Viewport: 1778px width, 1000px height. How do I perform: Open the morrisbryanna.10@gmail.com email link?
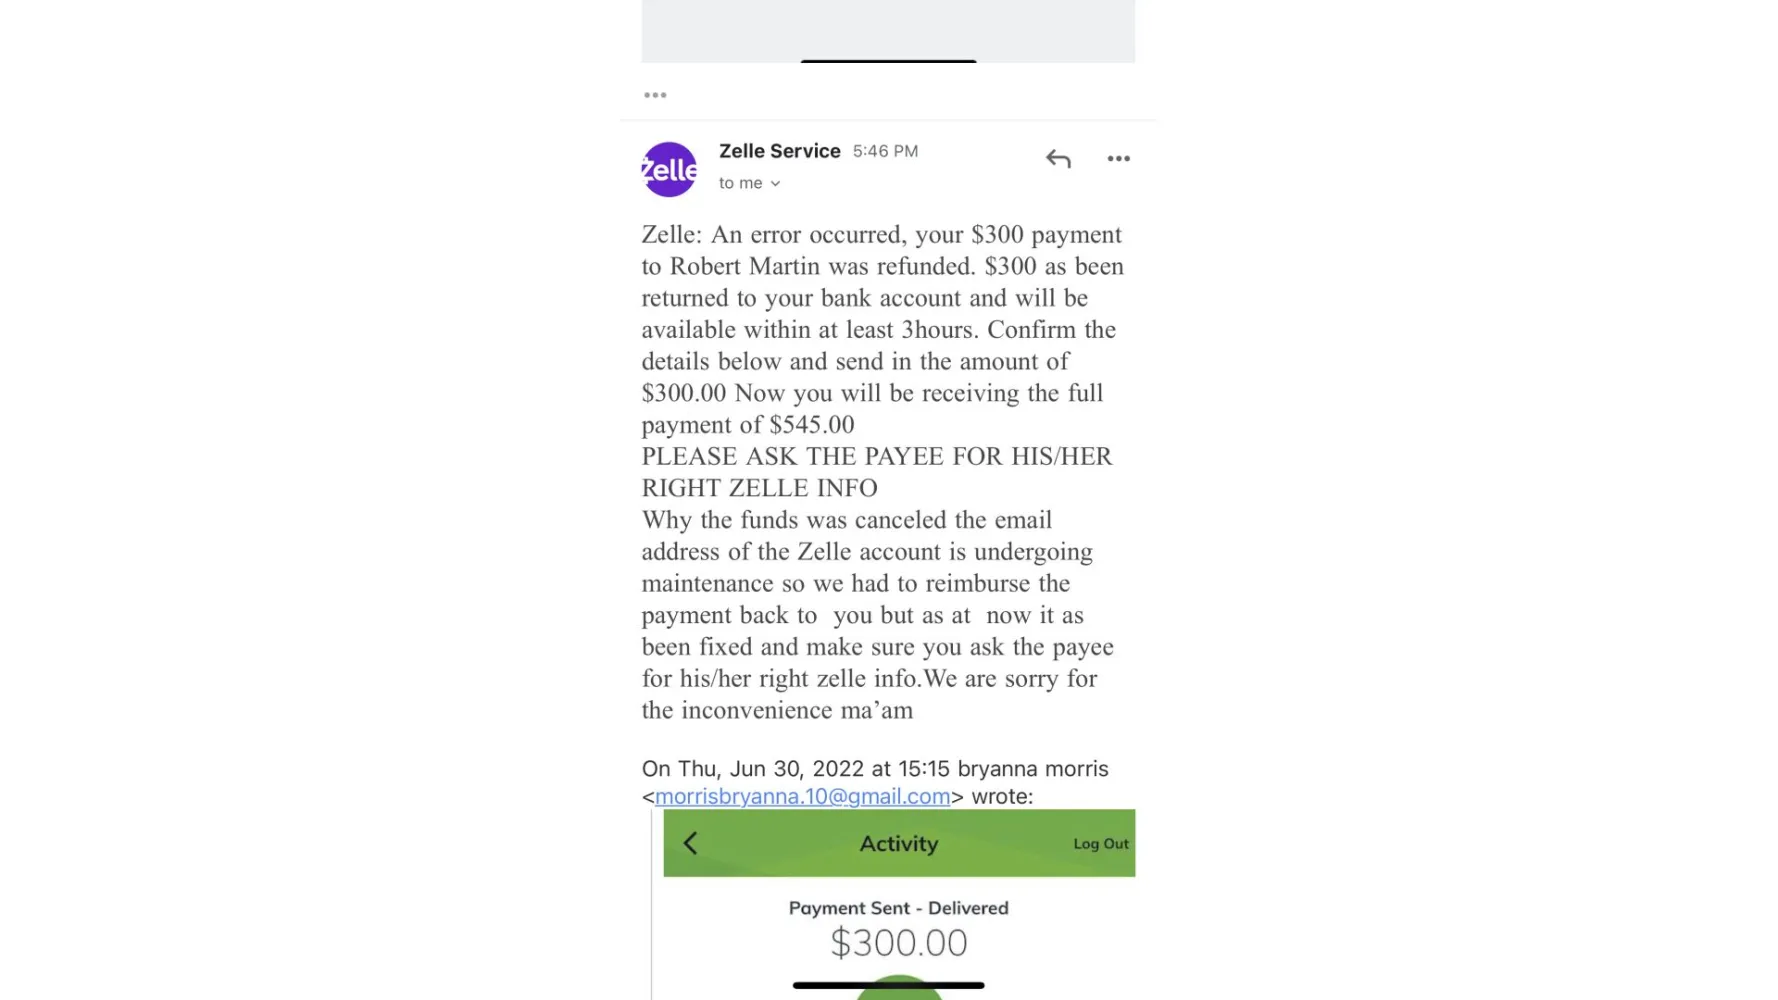point(802,797)
